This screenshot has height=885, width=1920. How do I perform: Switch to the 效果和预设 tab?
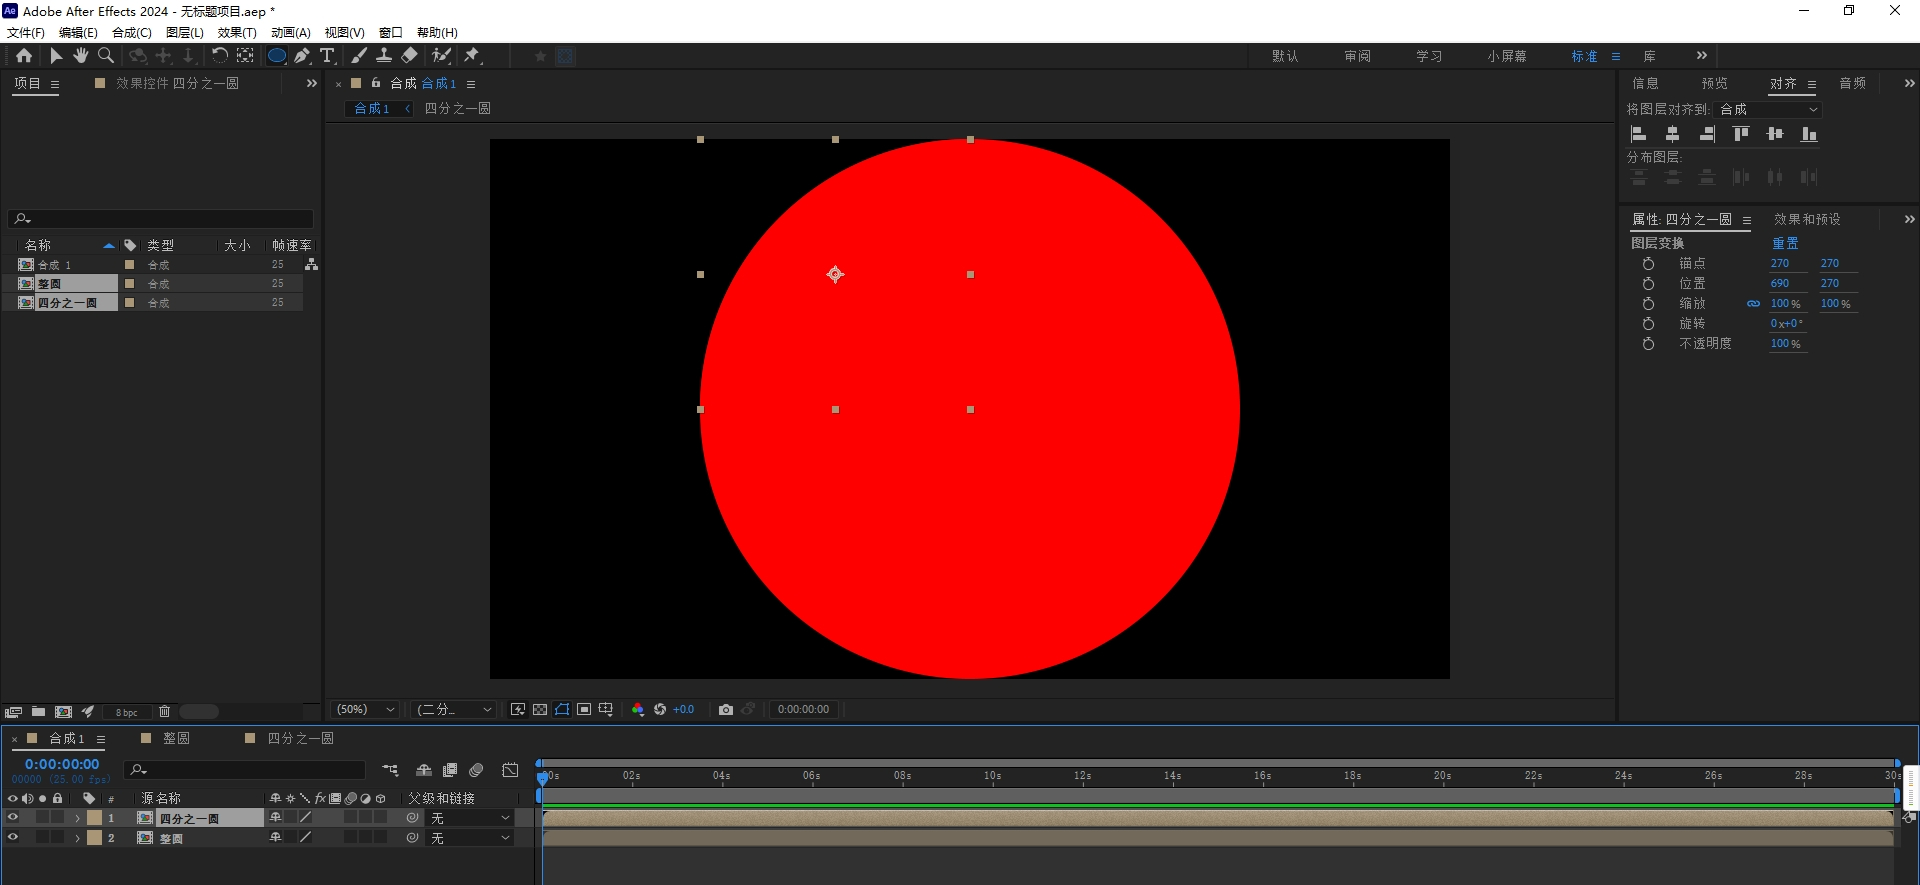1807,219
